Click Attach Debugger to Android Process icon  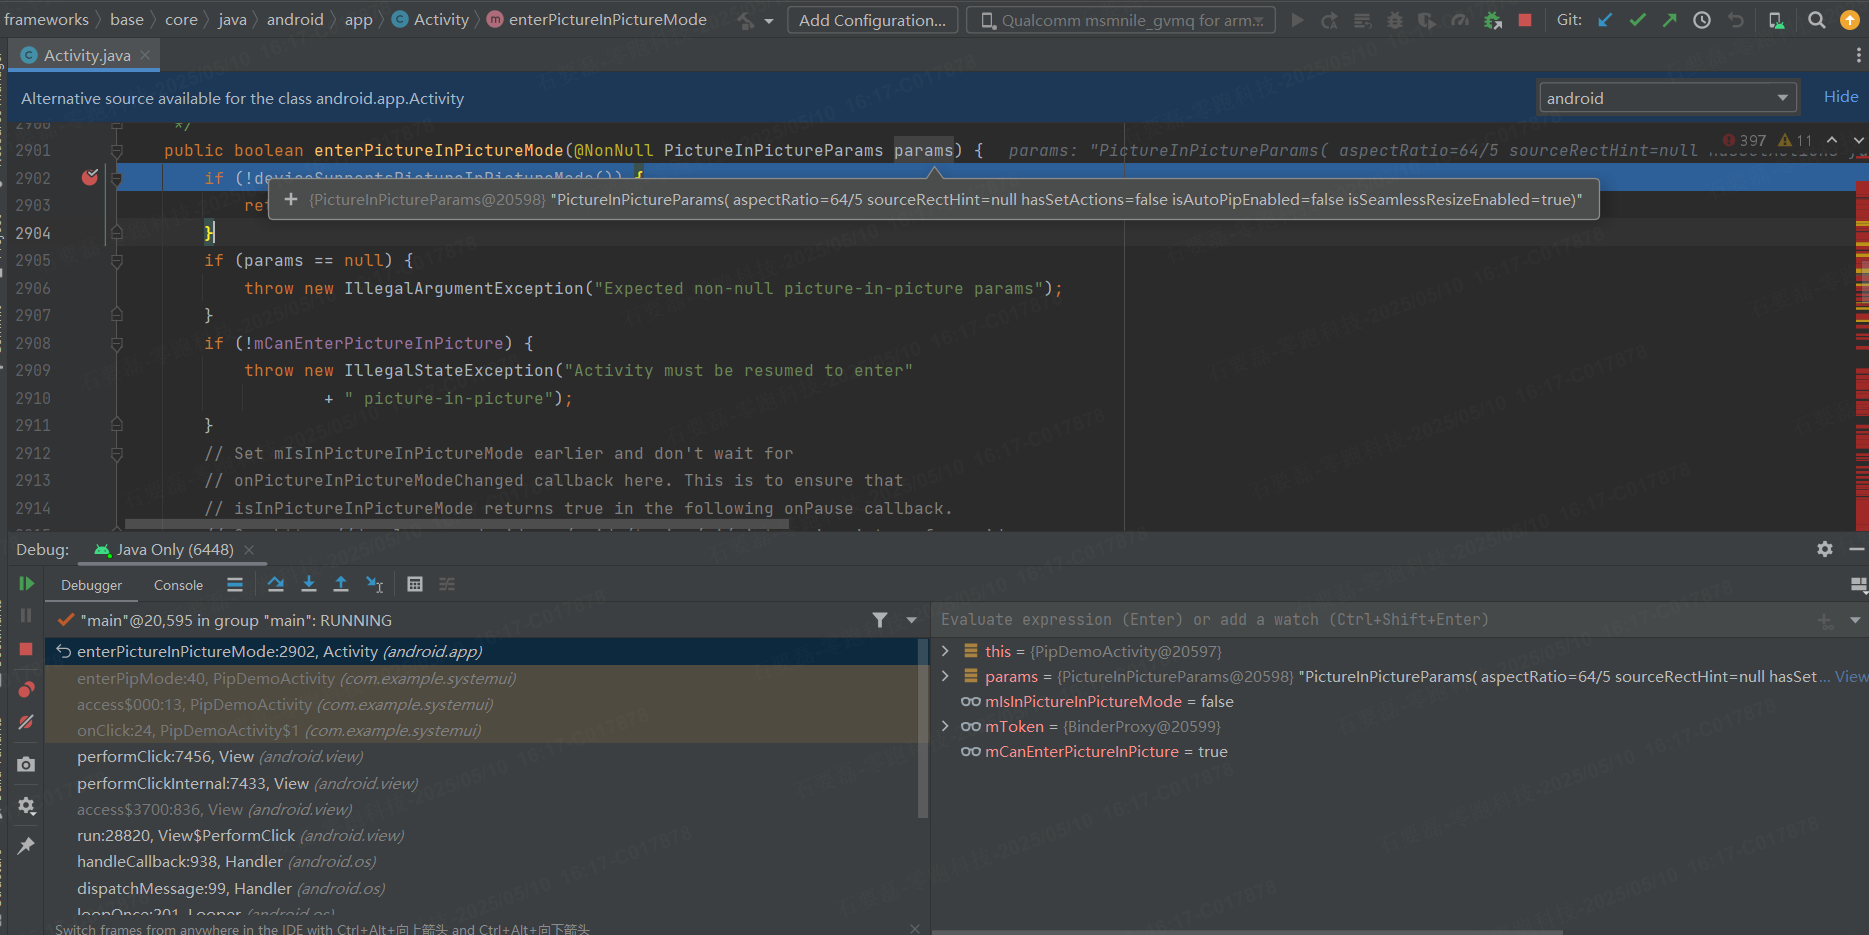pos(1493,20)
